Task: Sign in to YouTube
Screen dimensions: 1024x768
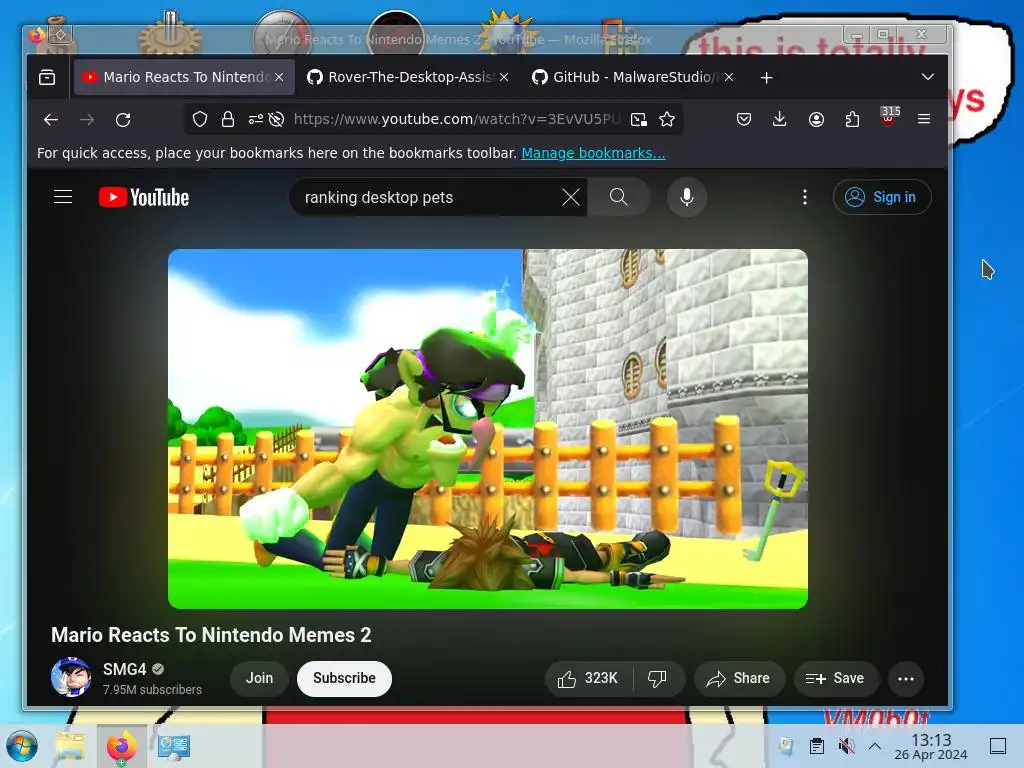Action: point(882,197)
